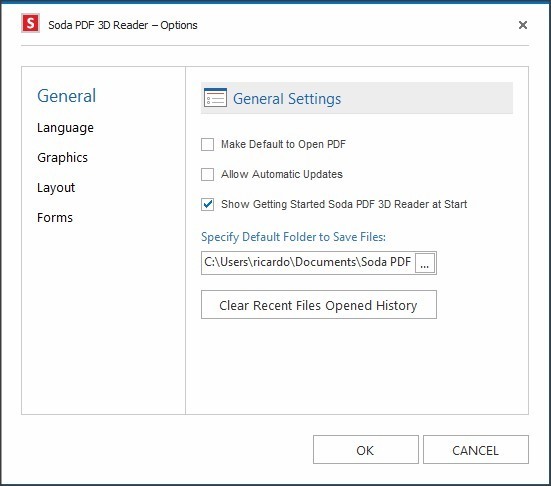Image resolution: width=551 pixels, height=486 pixels.
Task: Click the Soda PDF 3D Reader – Options title
Action: pos(123,25)
